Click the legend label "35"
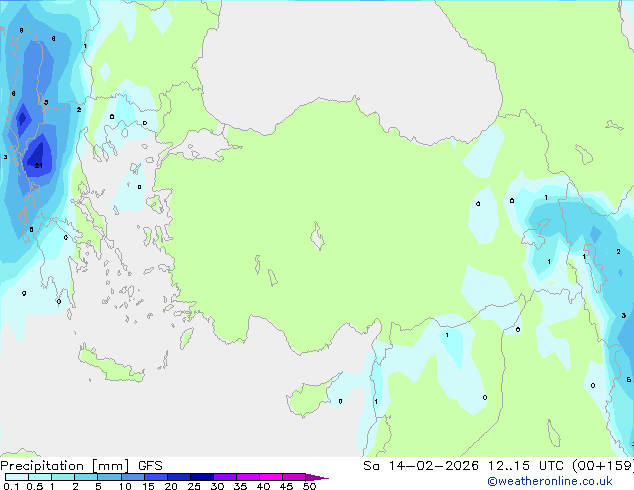Image resolution: width=634 pixels, height=490 pixels. 240,486
